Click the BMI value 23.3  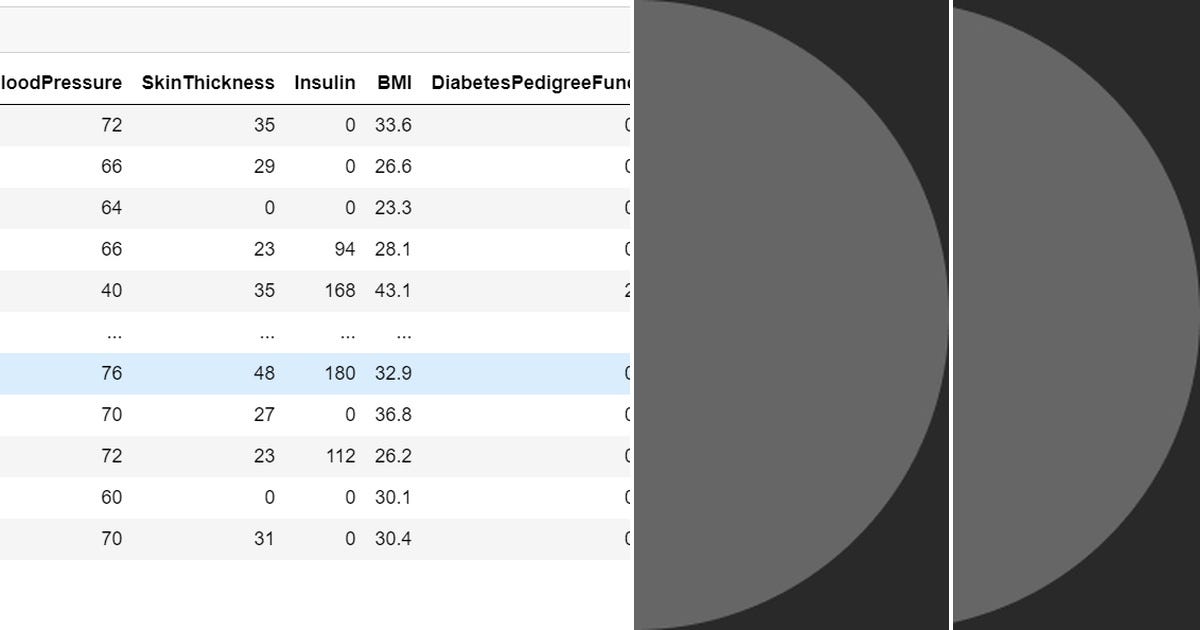pyautogui.click(x=393, y=208)
